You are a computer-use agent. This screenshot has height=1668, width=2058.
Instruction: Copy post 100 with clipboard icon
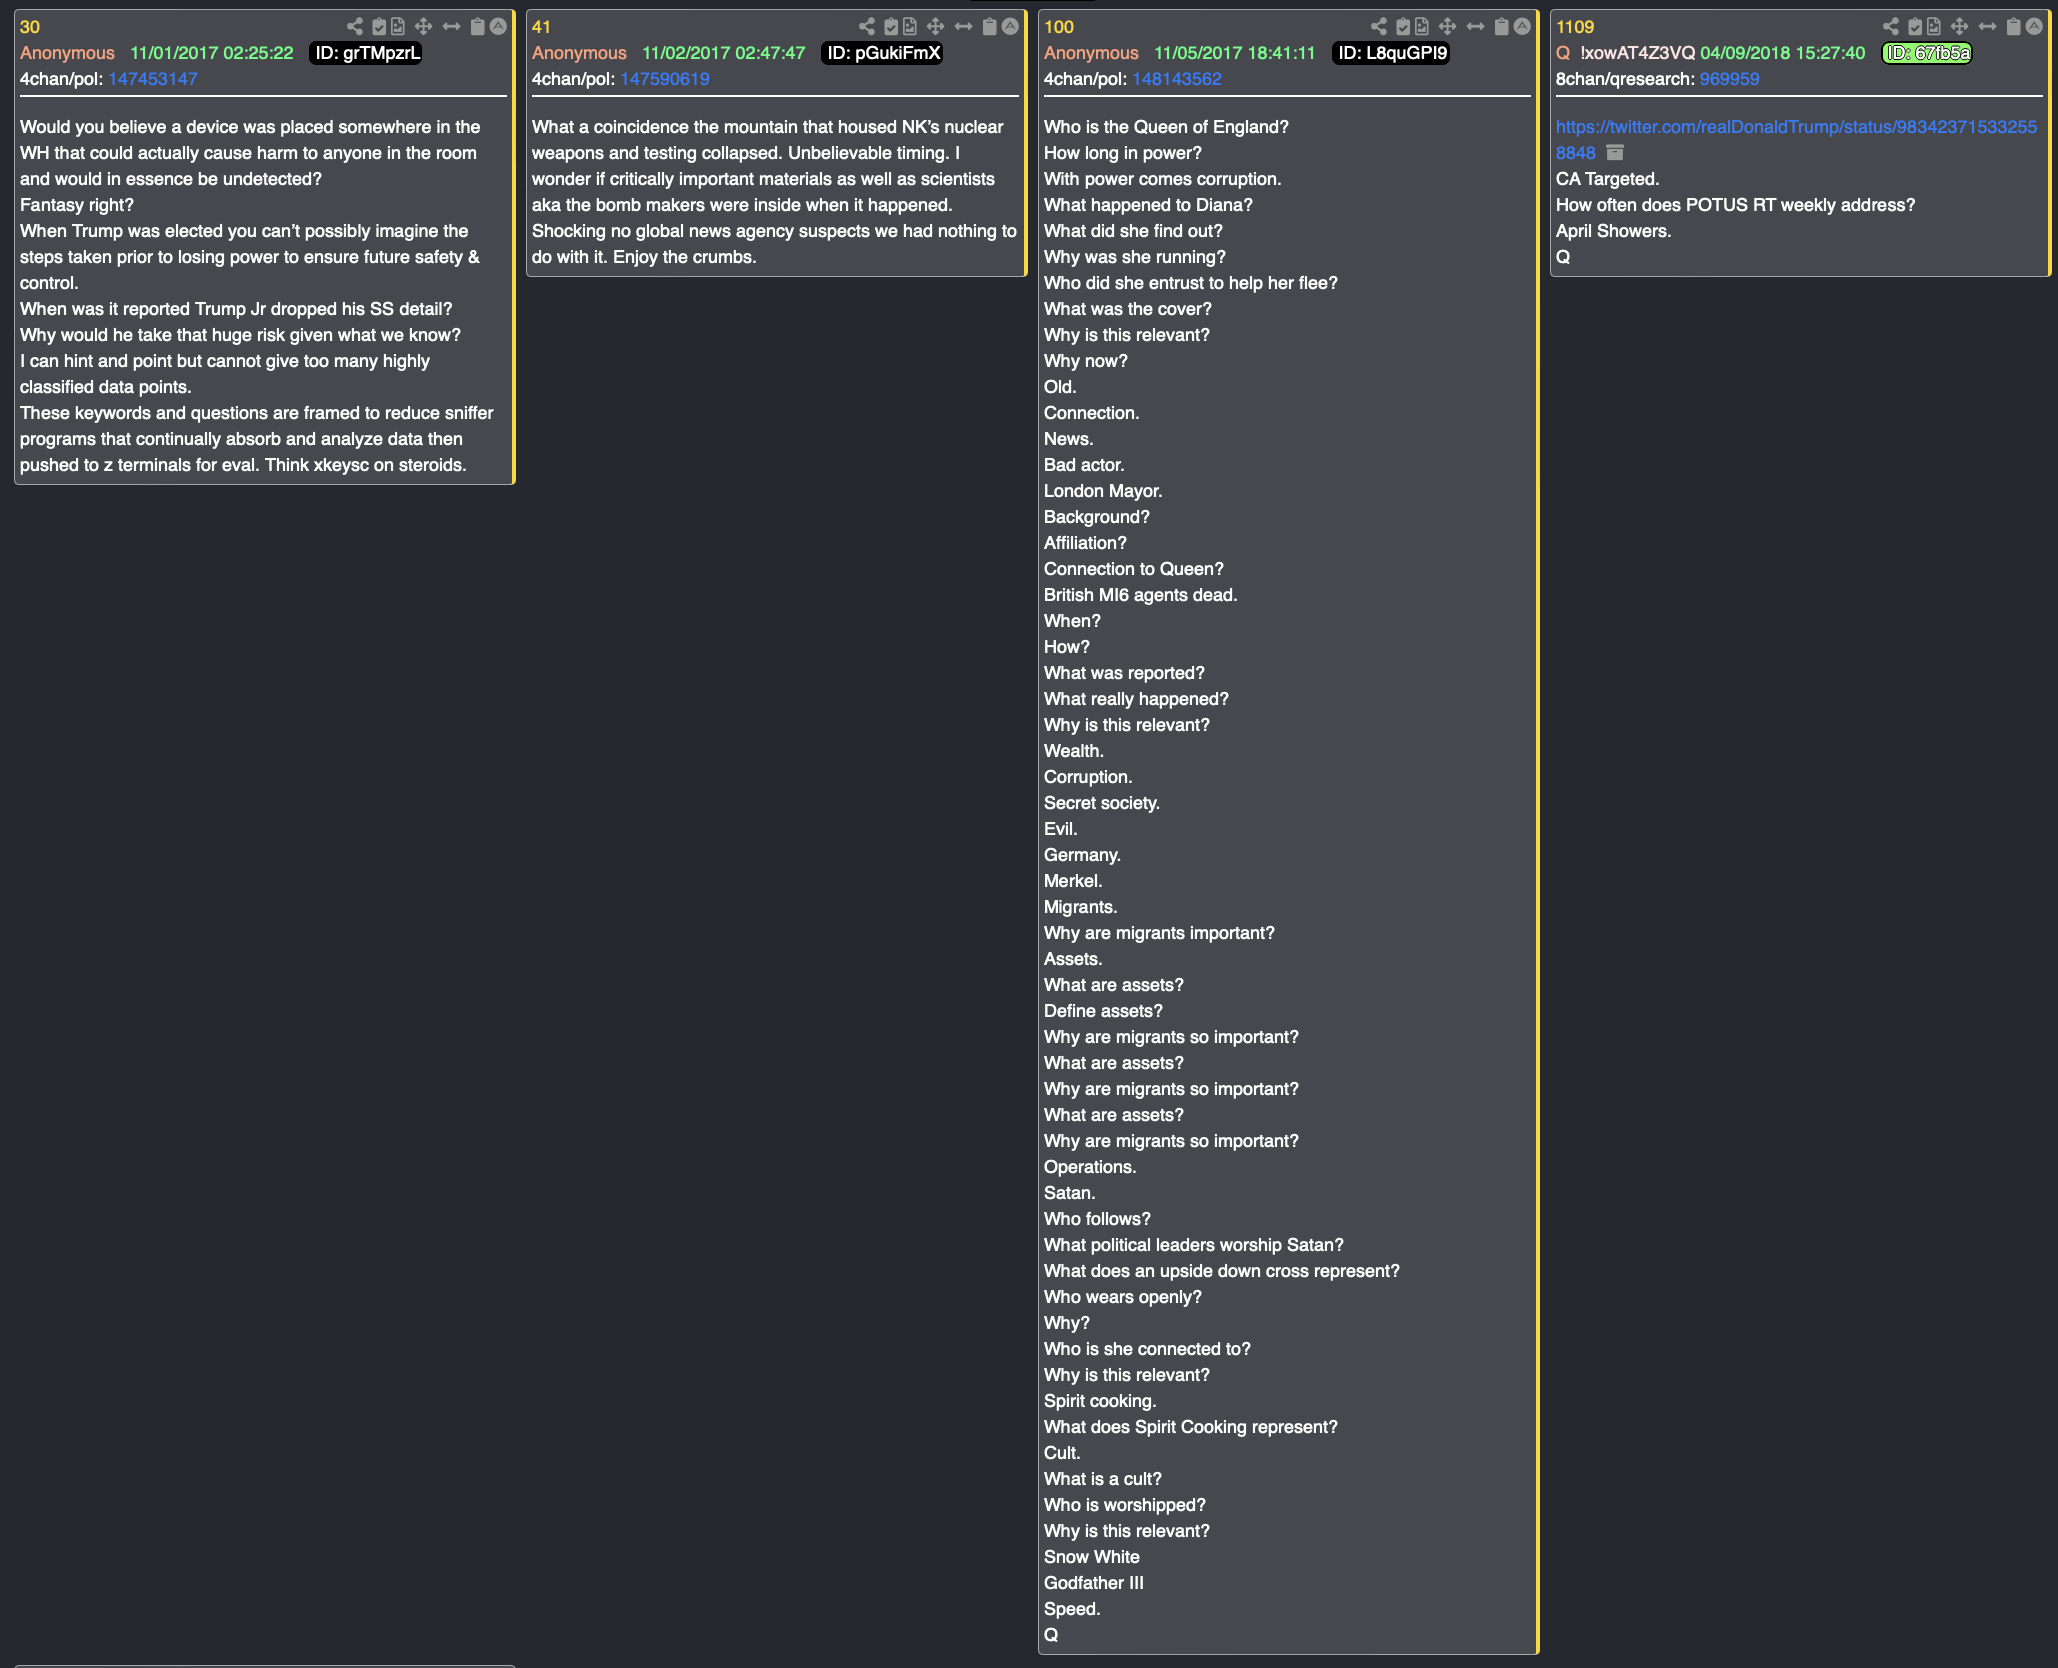pyautogui.click(x=1502, y=27)
